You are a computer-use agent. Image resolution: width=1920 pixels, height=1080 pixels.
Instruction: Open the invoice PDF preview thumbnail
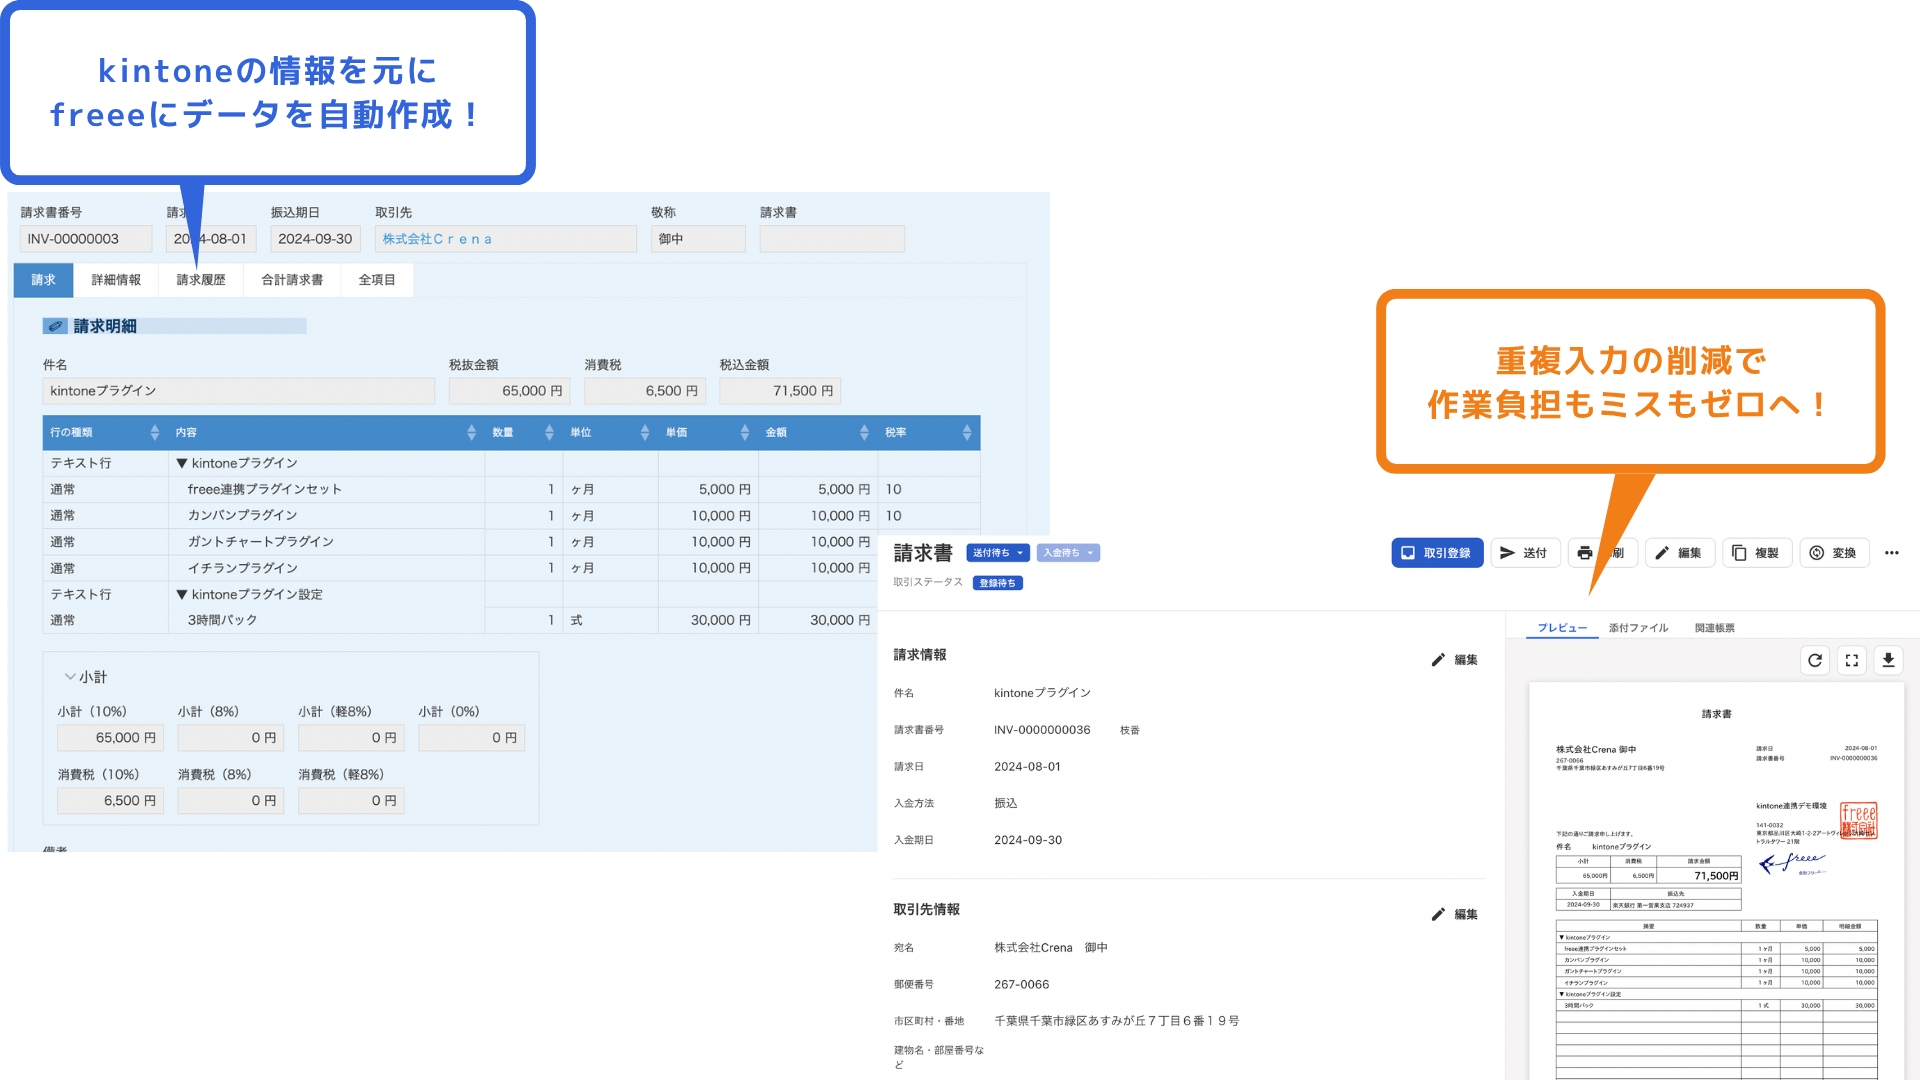pos(1716,880)
